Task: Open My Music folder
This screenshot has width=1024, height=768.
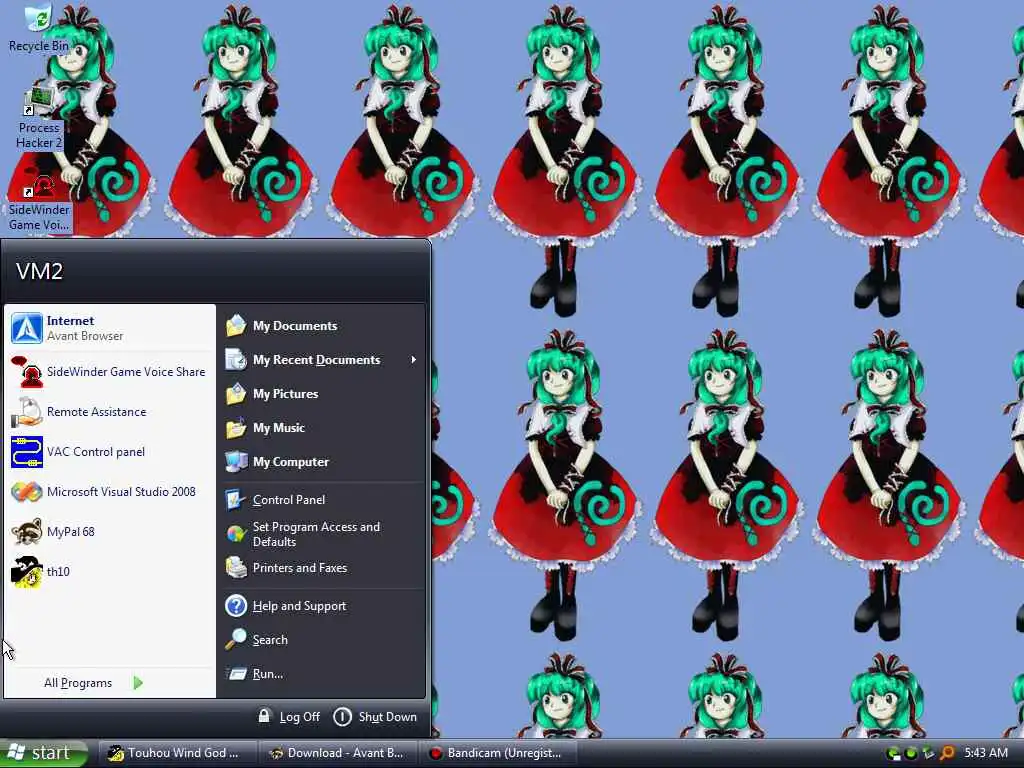Action: tap(322, 428)
